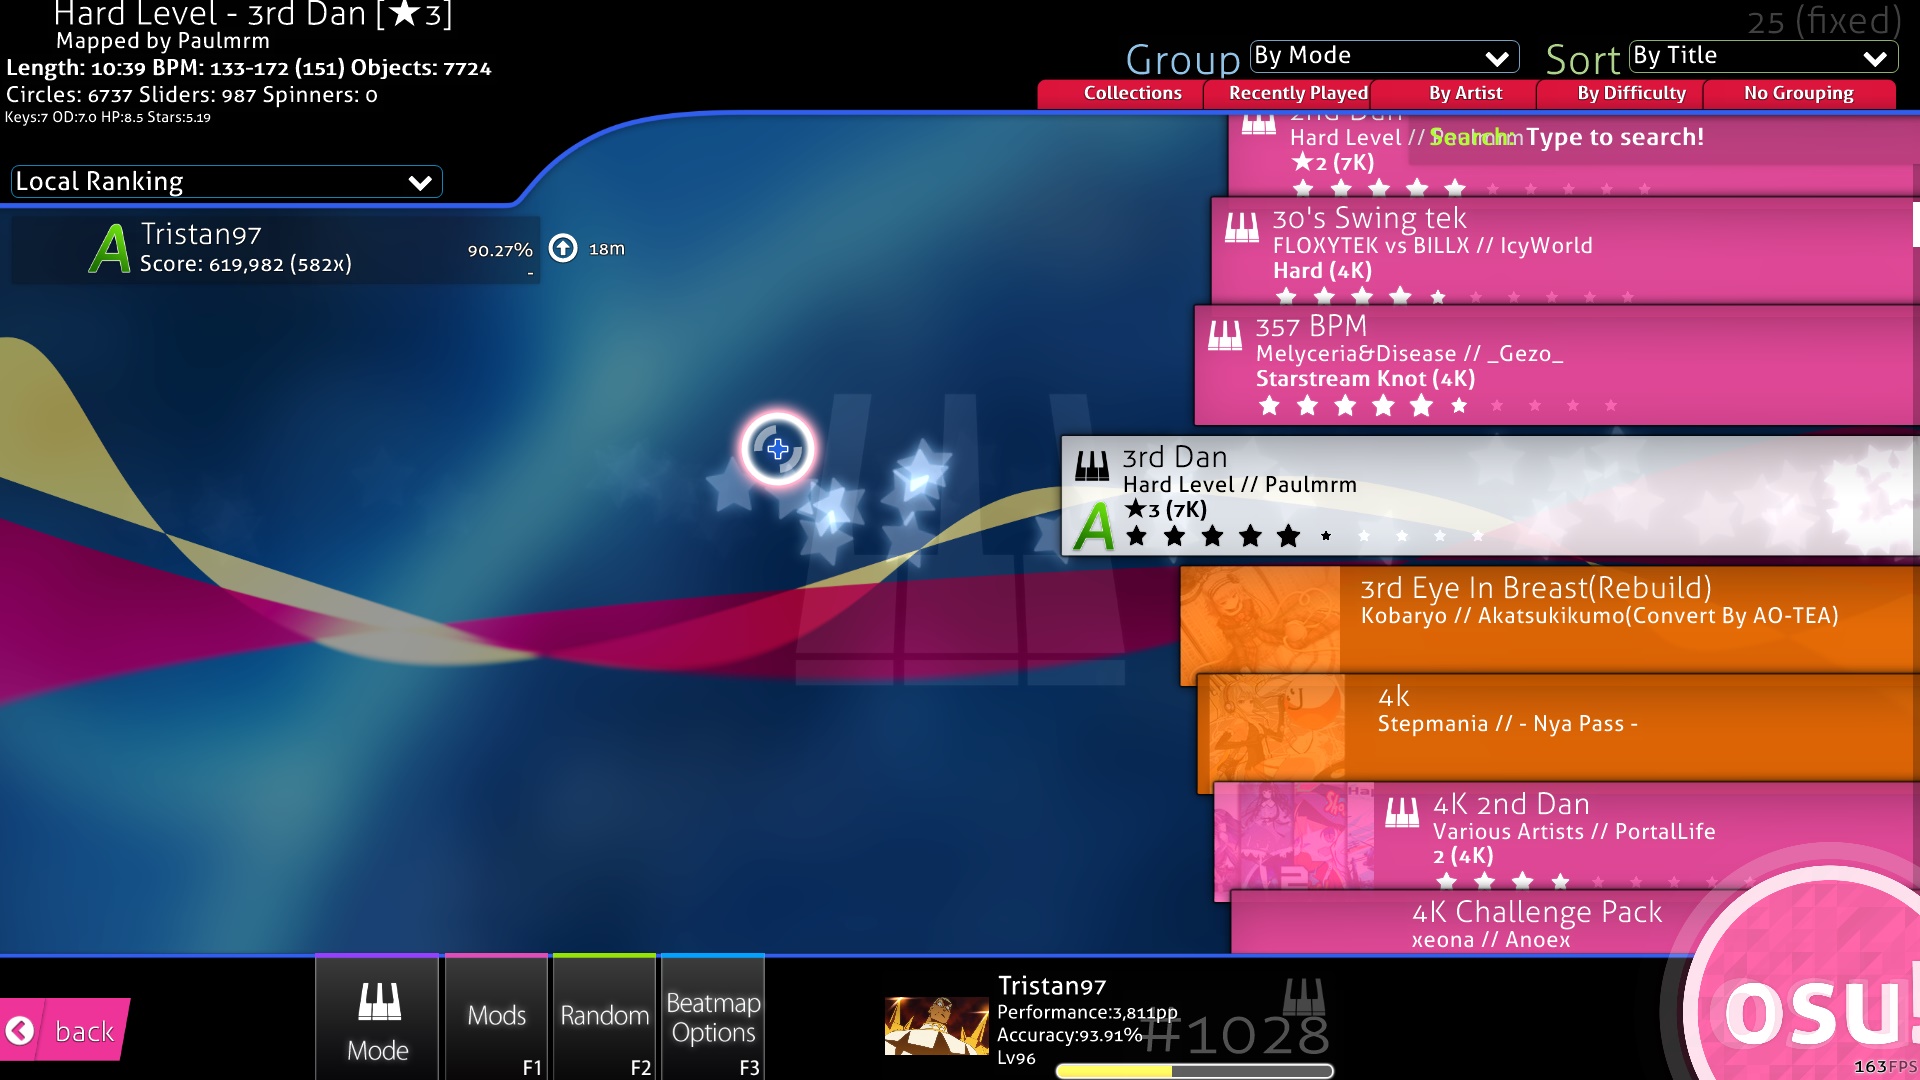Click the piano icon on 3rd Dan card
The height and width of the screenshot is (1080, 1920).
coord(1092,466)
